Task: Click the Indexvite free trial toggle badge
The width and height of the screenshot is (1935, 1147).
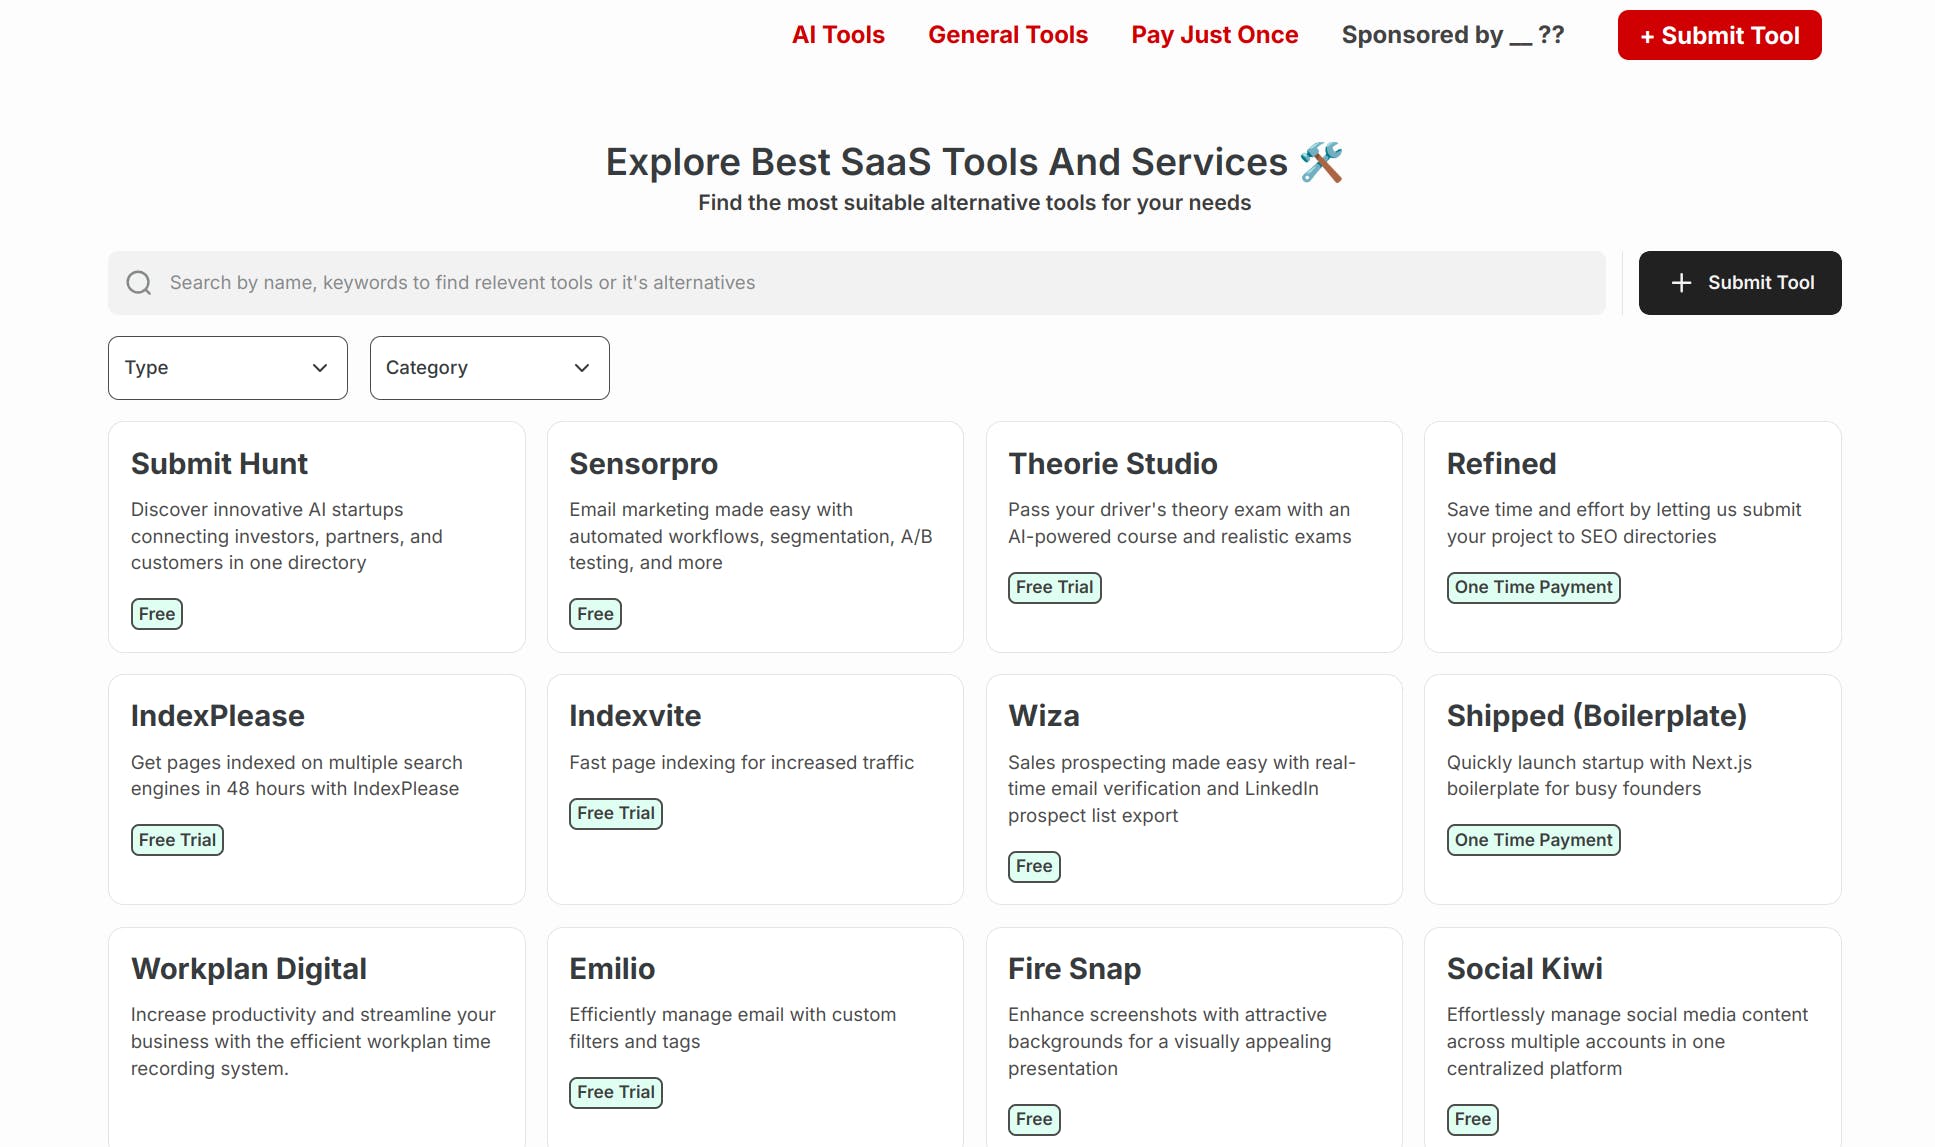Action: [x=616, y=814]
